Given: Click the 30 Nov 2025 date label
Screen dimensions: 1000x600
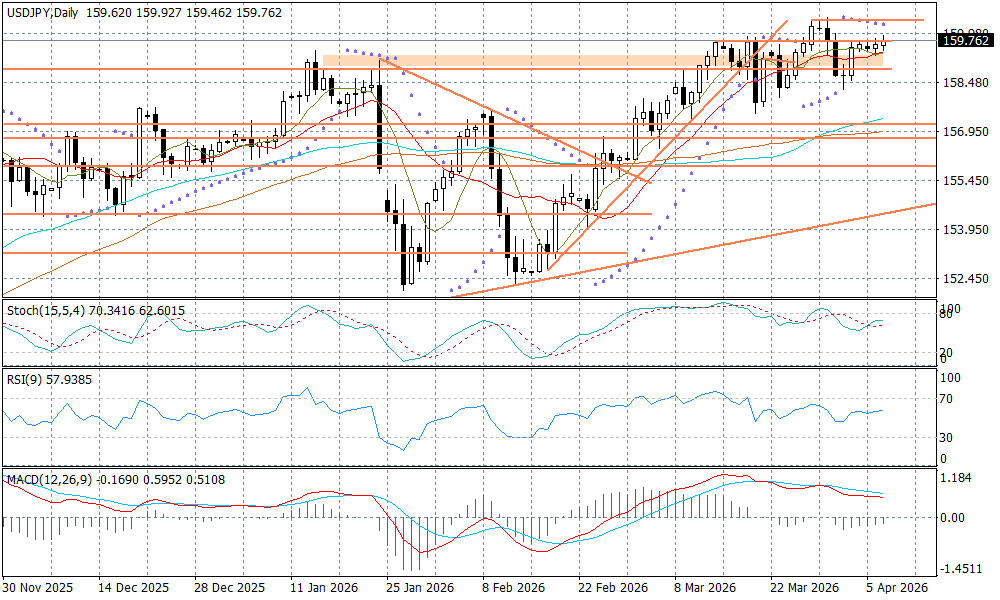Looking at the screenshot, I should 36,588.
